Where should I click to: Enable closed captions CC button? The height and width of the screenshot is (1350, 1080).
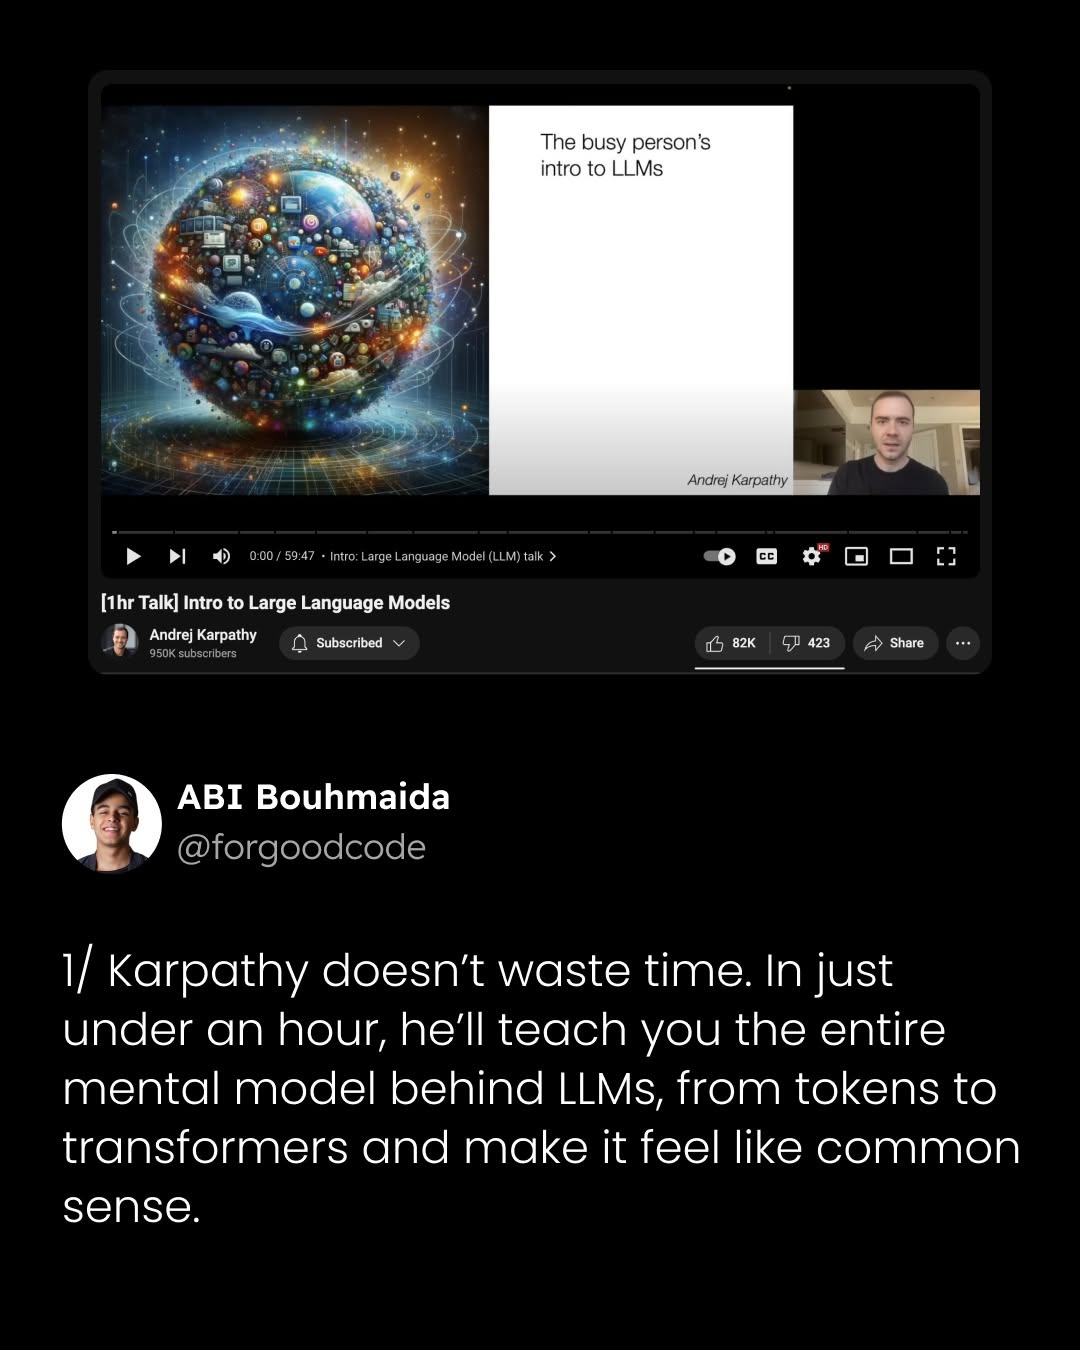(x=767, y=556)
